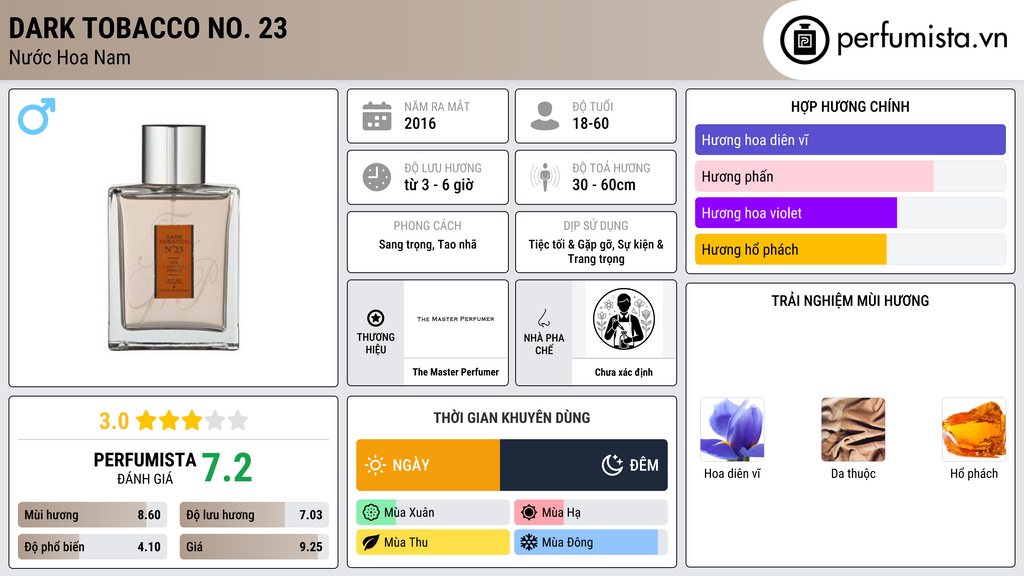Click the sillage icon beside Độ toả hương
The height and width of the screenshot is (576, 1024).
pos(545,177)
